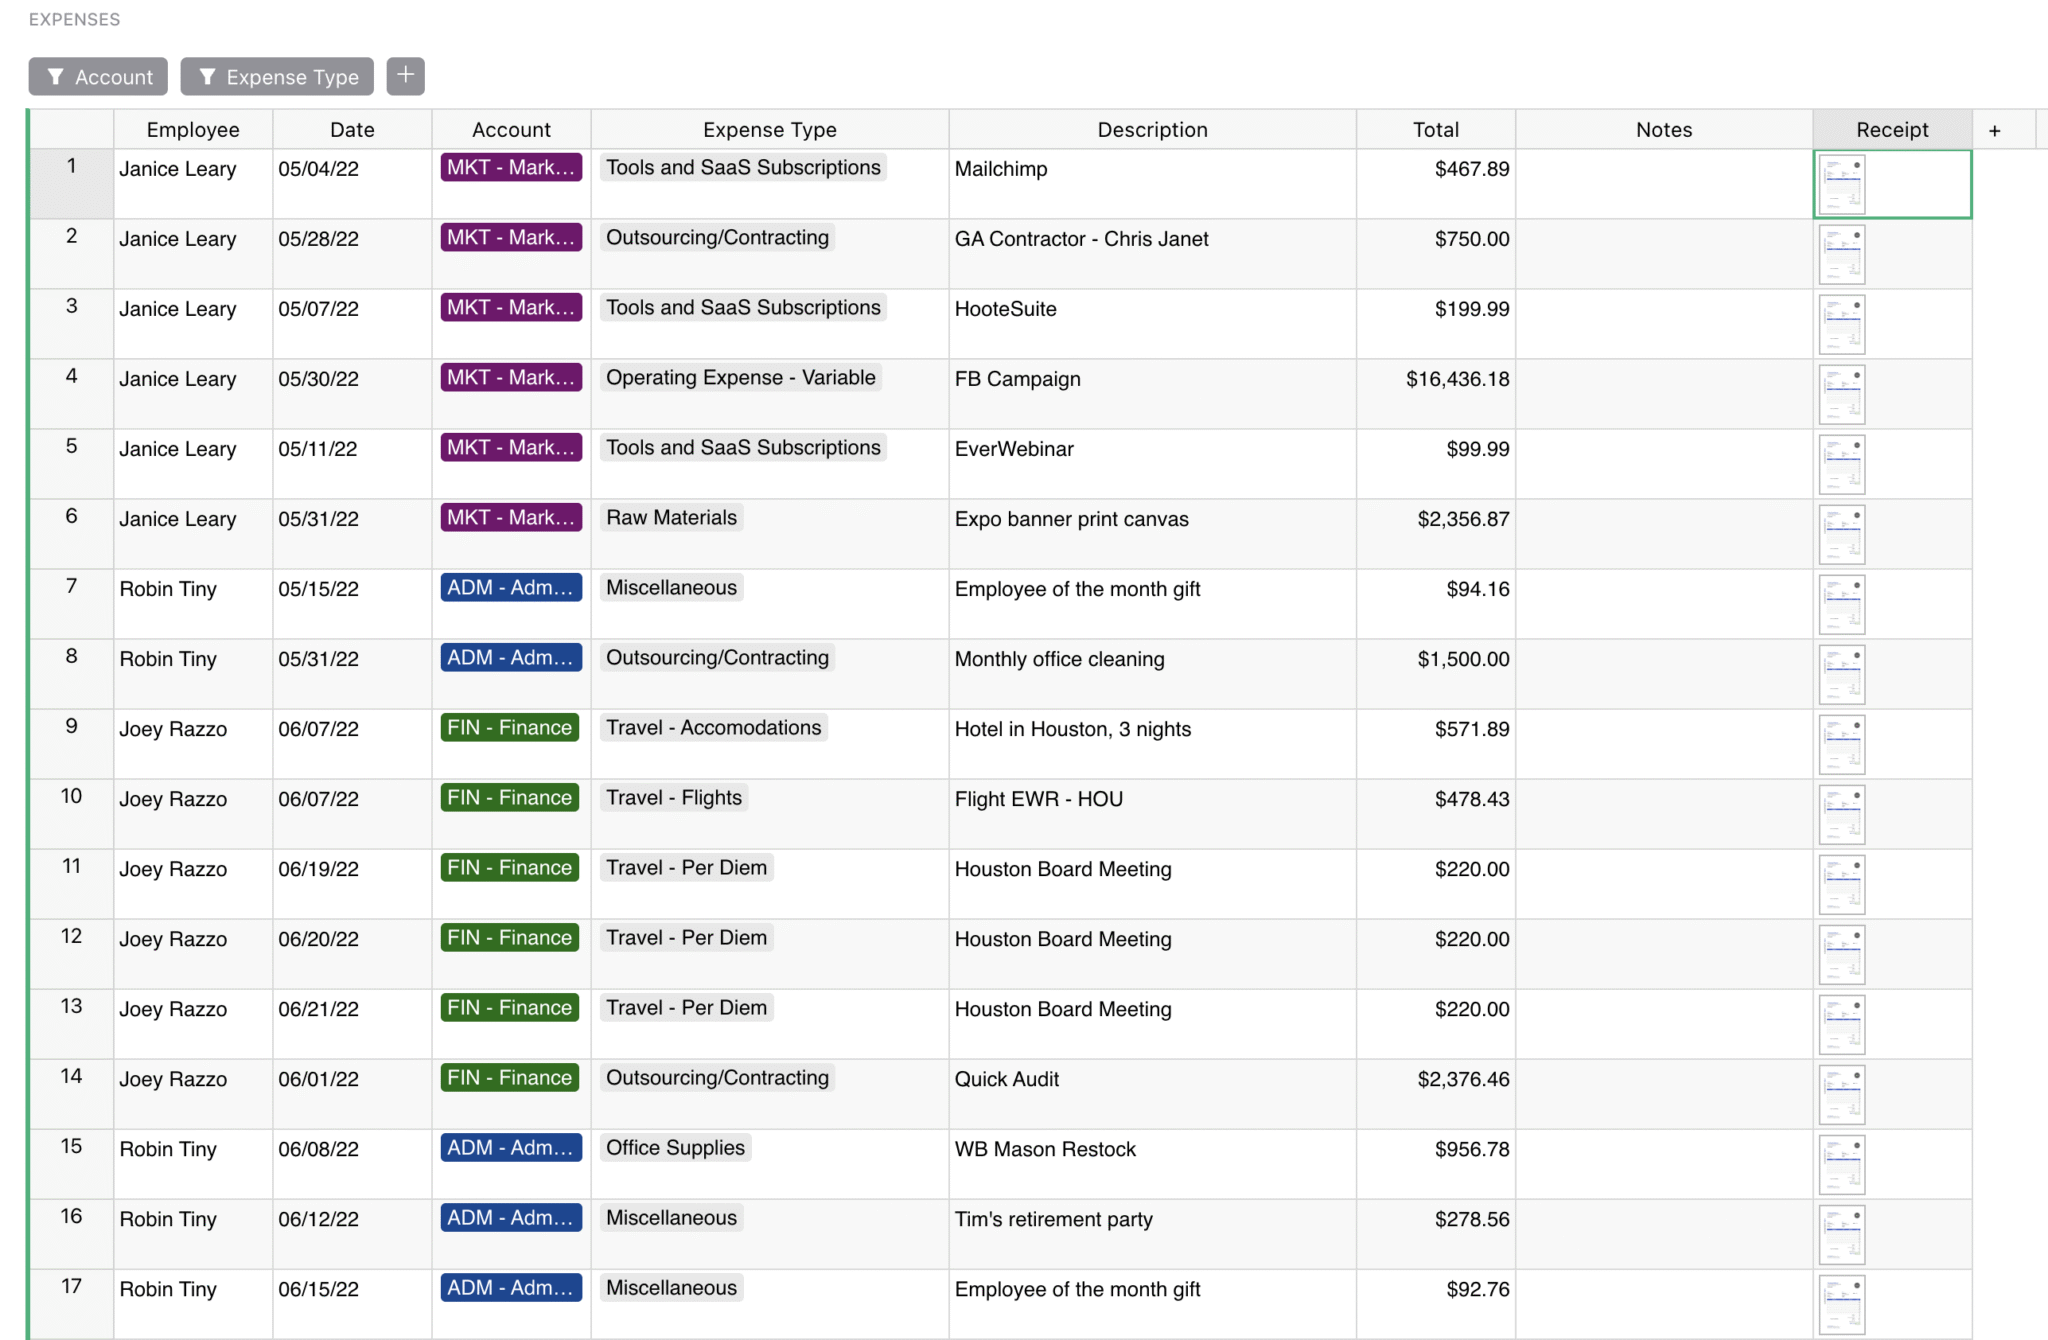Select the Notes cell for Hotel in Houston
This screenshot has width=2048, height=1340.
[1663, 743]
